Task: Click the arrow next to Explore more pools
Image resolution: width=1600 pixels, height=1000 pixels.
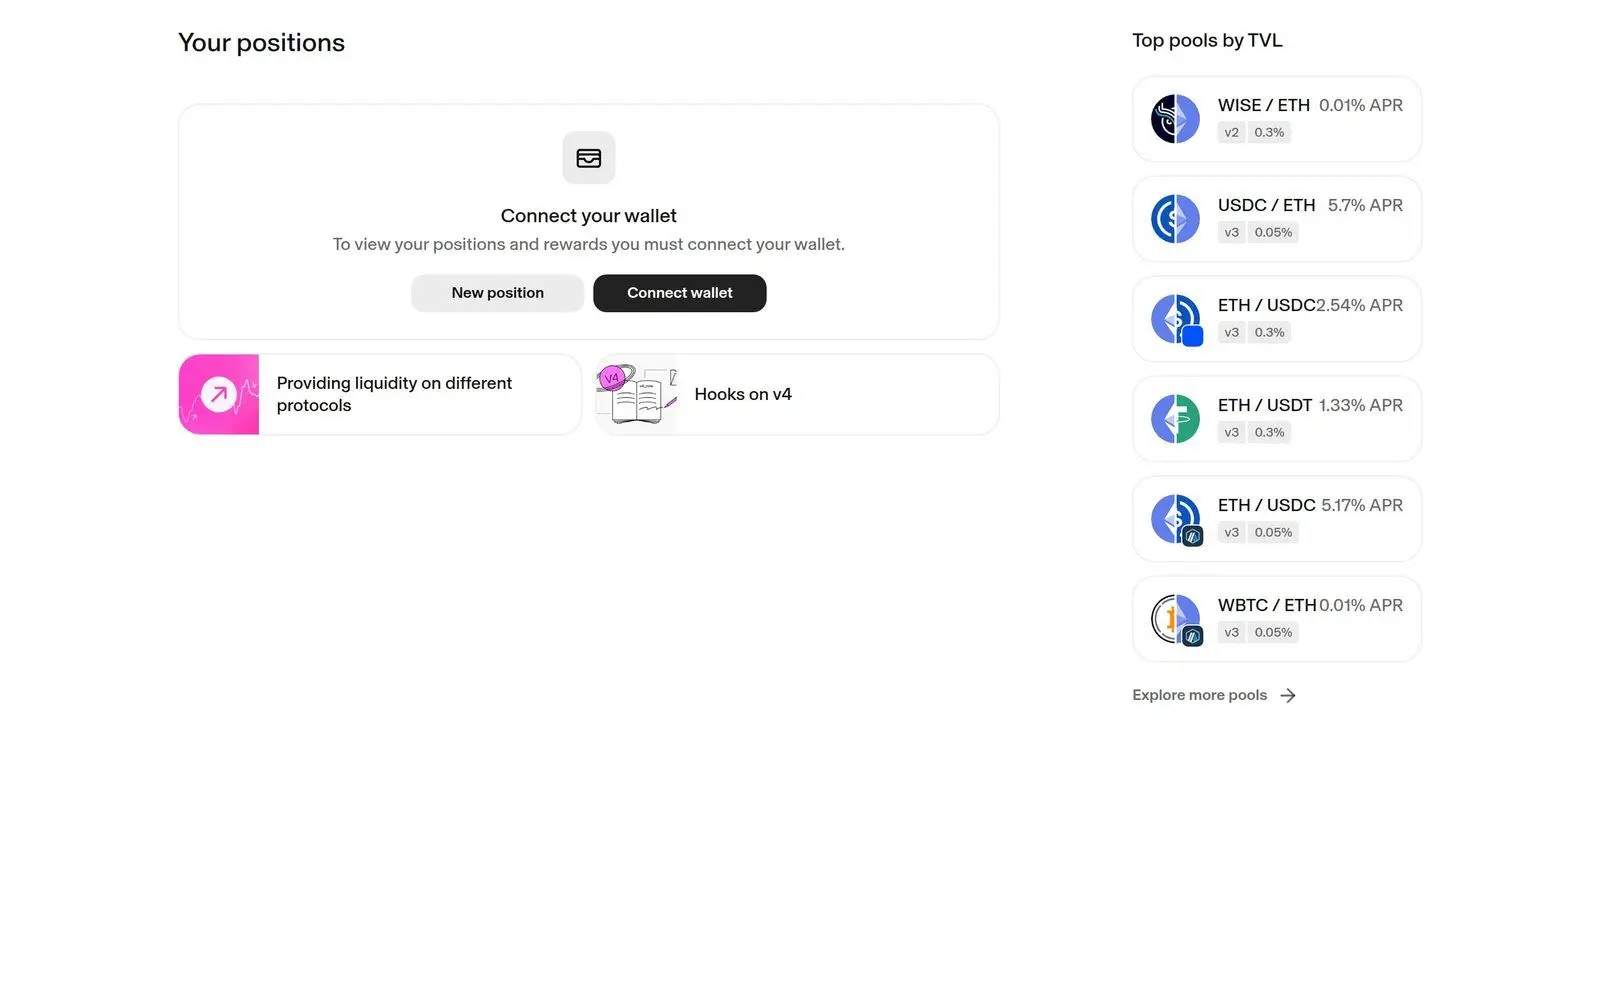Action: [1288, 695]
